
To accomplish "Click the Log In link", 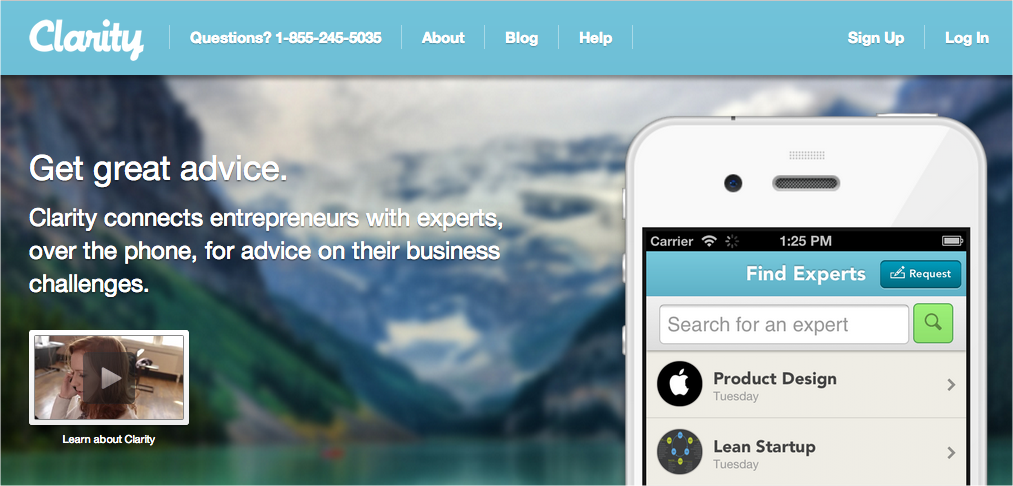I will click(x=967, y=37).
